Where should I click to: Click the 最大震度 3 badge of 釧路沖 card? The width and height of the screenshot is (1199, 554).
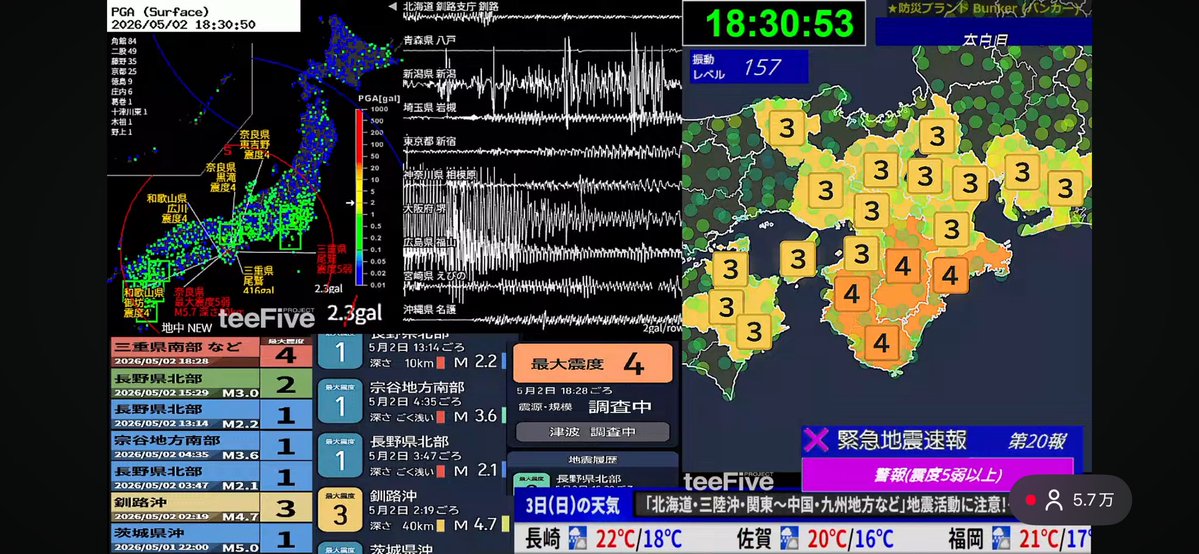pyautogui.click(x=340, y=510)
